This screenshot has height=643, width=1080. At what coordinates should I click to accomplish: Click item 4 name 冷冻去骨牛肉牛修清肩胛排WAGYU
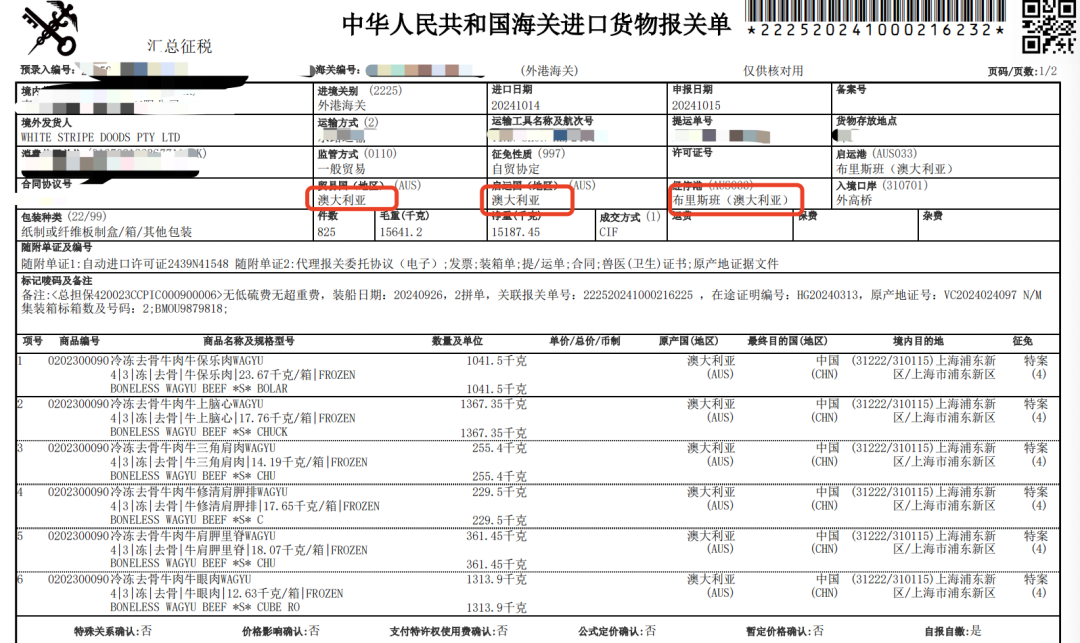[199, 492]
